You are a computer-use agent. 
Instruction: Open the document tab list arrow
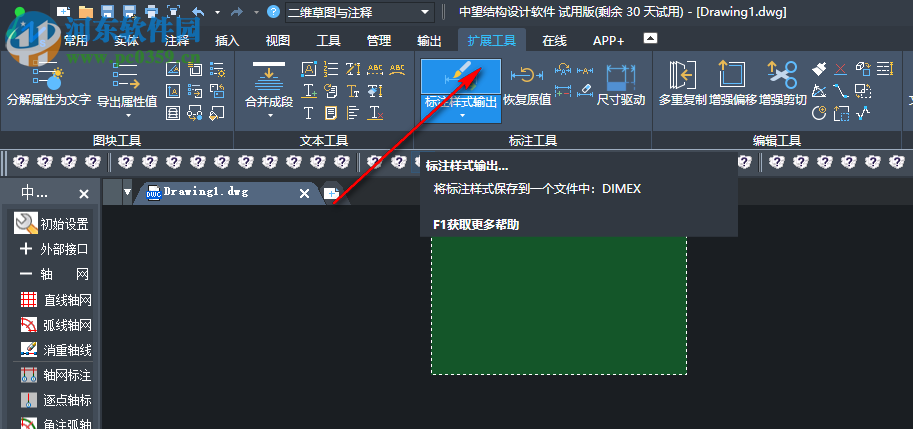coord(127,193)
